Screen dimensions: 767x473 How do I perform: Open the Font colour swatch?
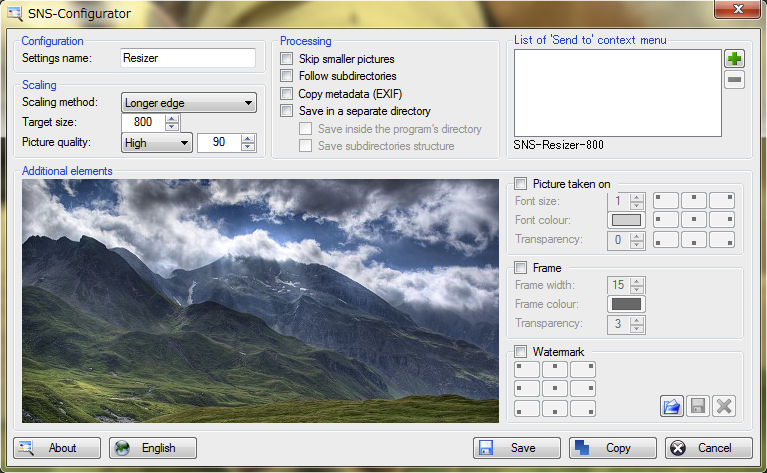(626, 220)
